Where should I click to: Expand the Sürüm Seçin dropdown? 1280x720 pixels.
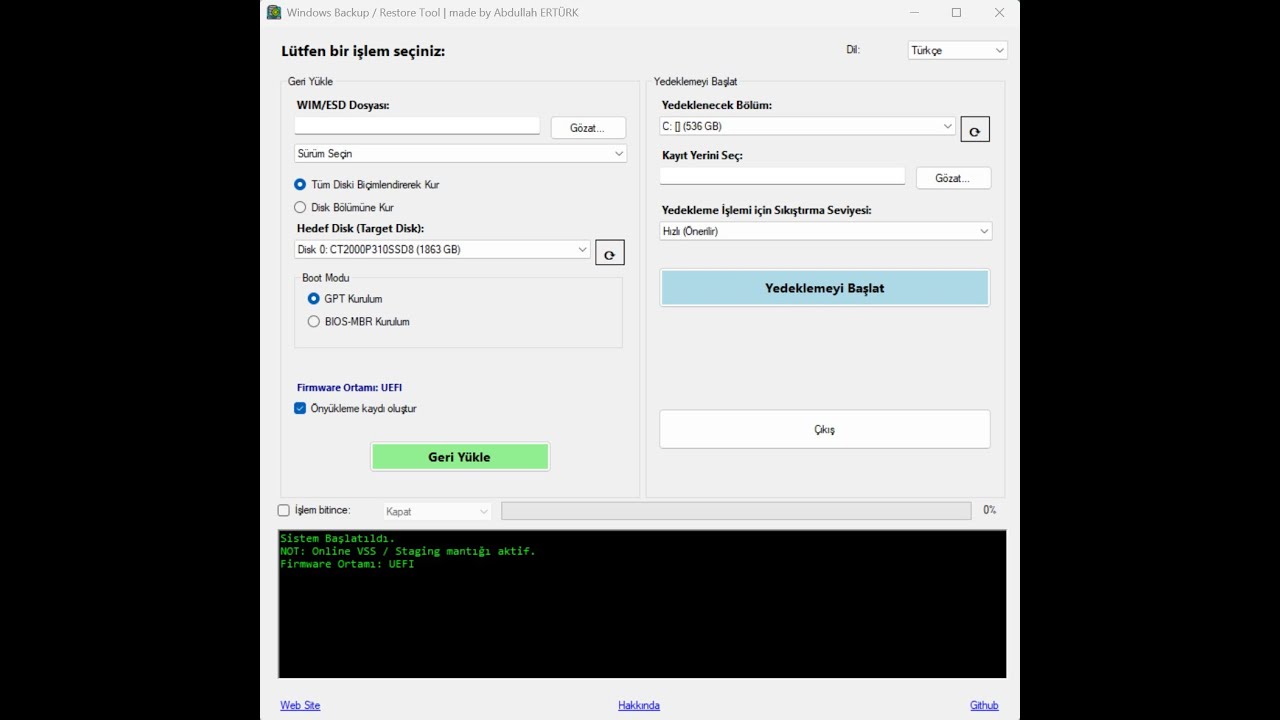460,153
